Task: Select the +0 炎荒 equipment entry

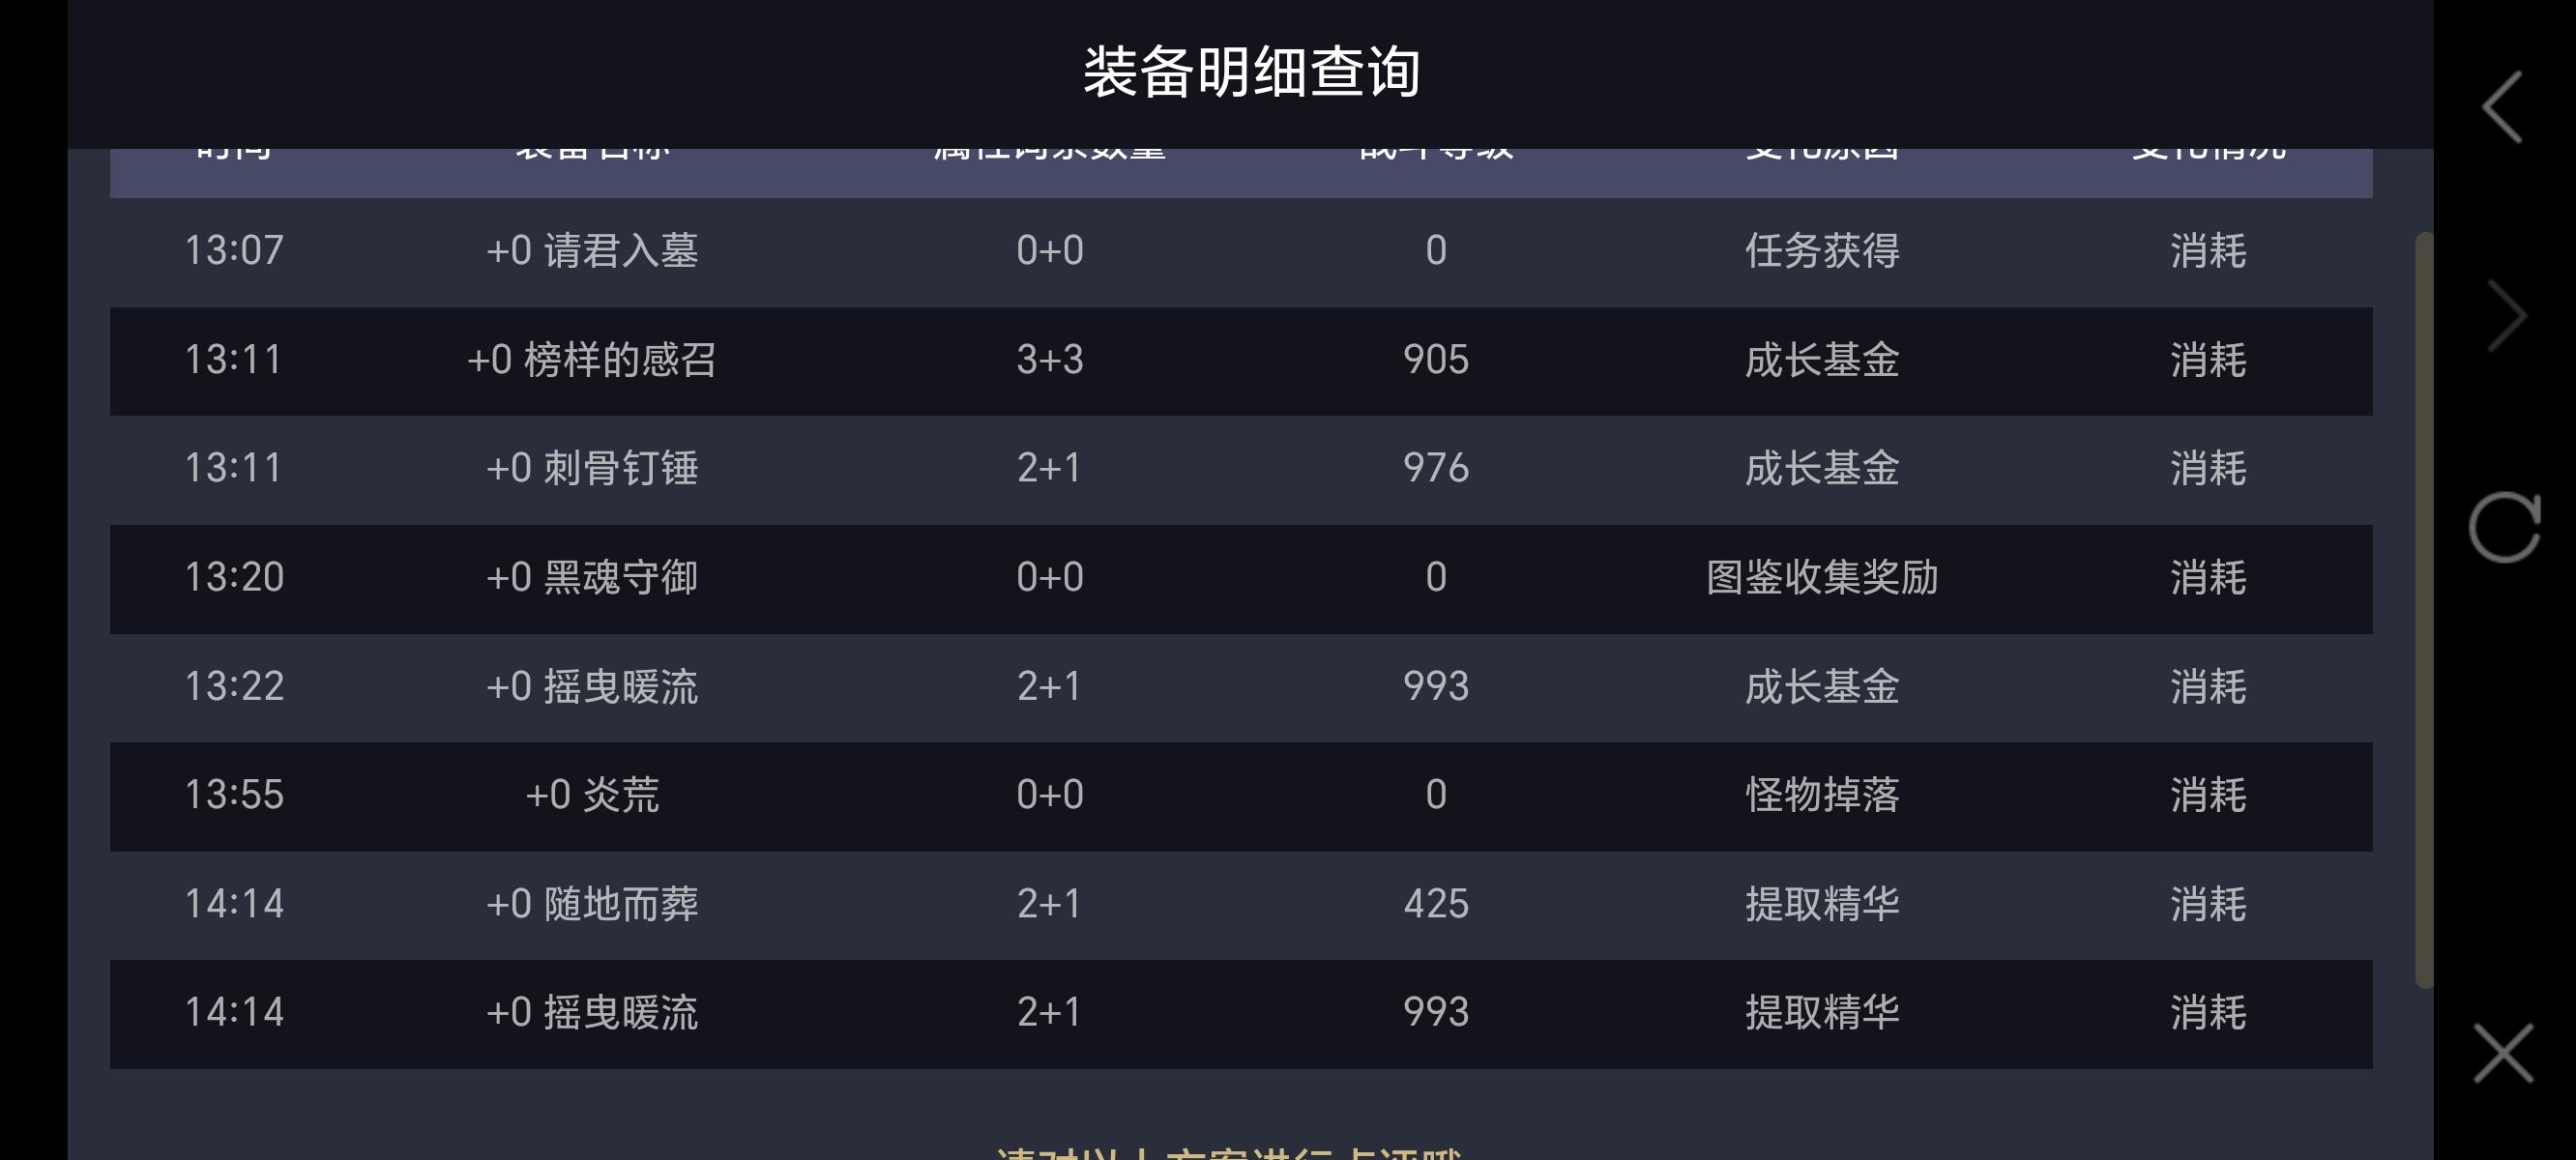Action: pos(592,795)
